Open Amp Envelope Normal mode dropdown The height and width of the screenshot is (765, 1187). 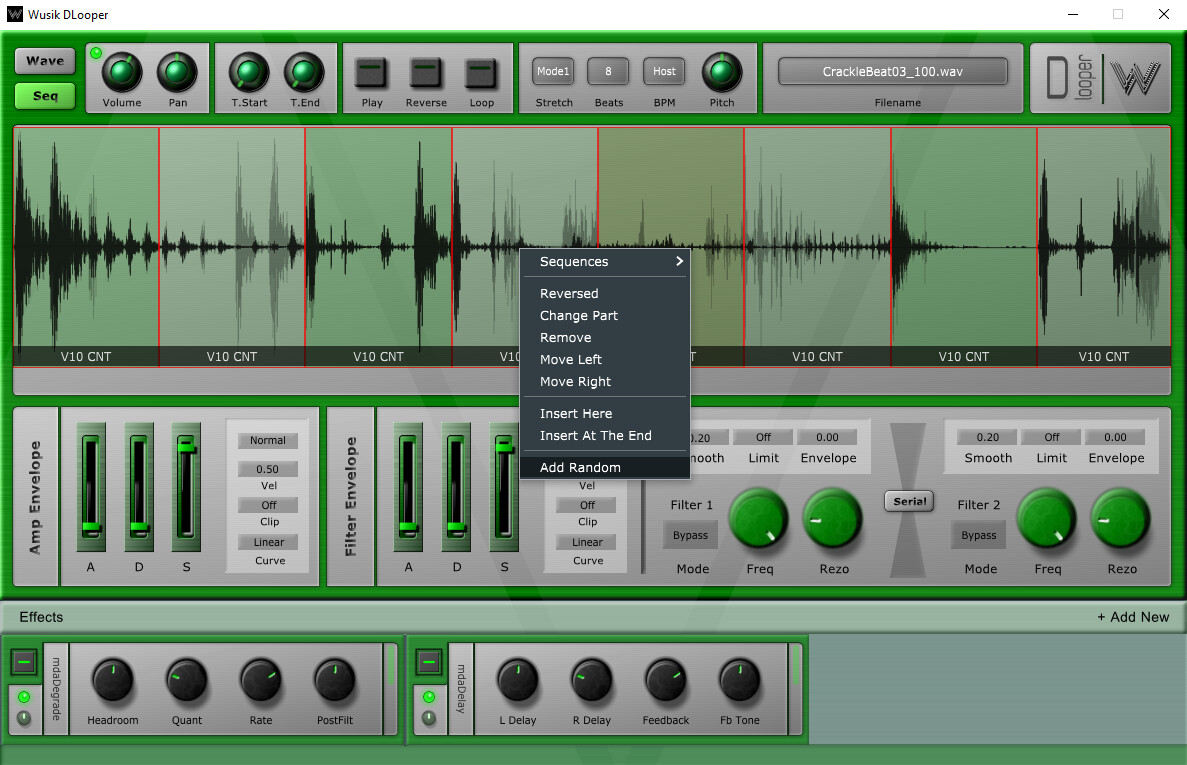pos(268,440)
